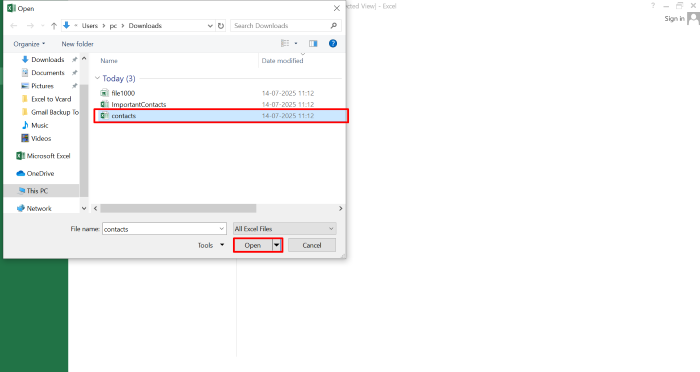Cancel the Open dialog

[312, 245]
